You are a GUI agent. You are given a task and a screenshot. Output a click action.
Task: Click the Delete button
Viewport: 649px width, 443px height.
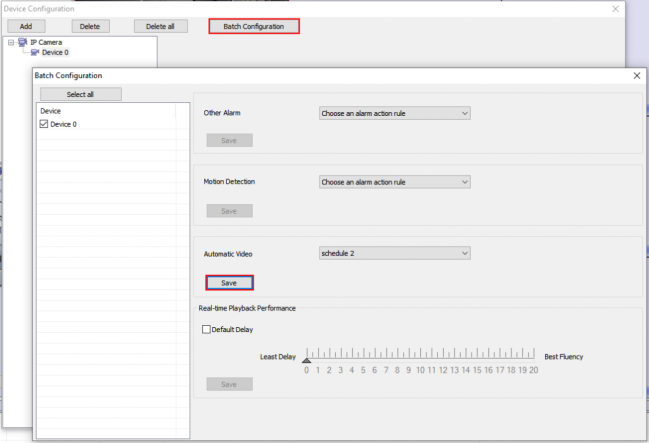(x=90, y=26)
